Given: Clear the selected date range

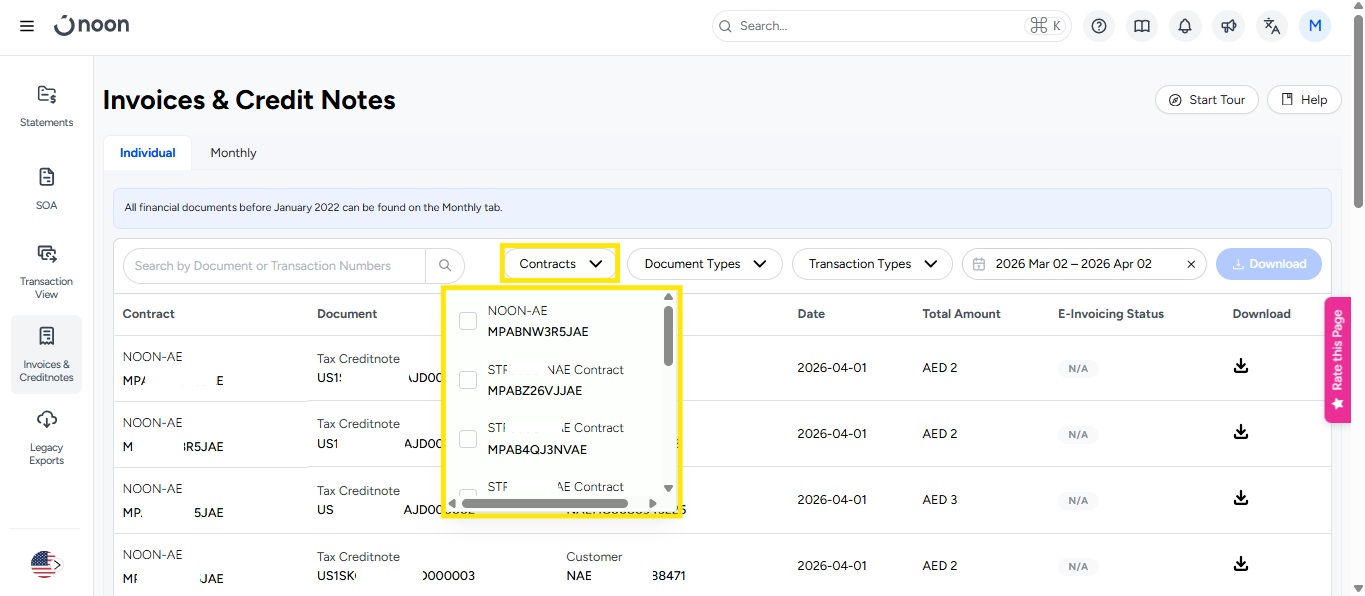Looking at the screenshot, I should coord(1190,264).
